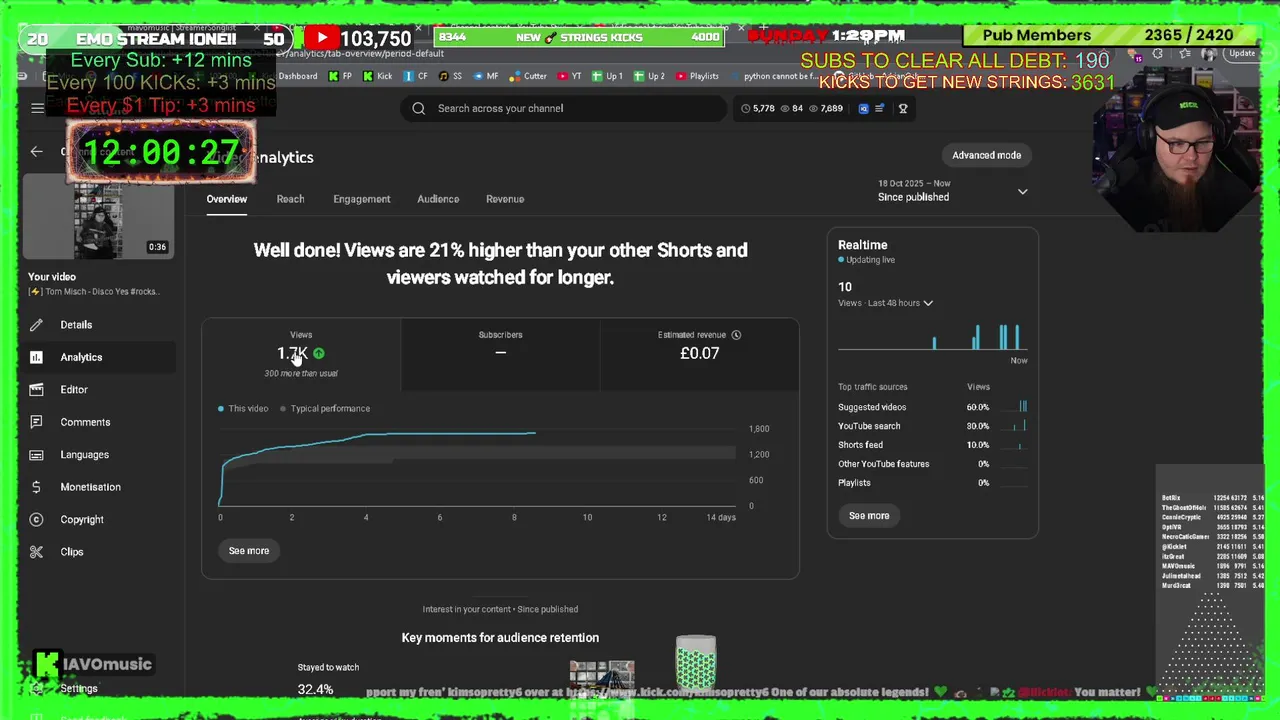Viewport: 1280px width, 720px height.
Task: Open the Analytics section label
Action: (x=81, y=357)
